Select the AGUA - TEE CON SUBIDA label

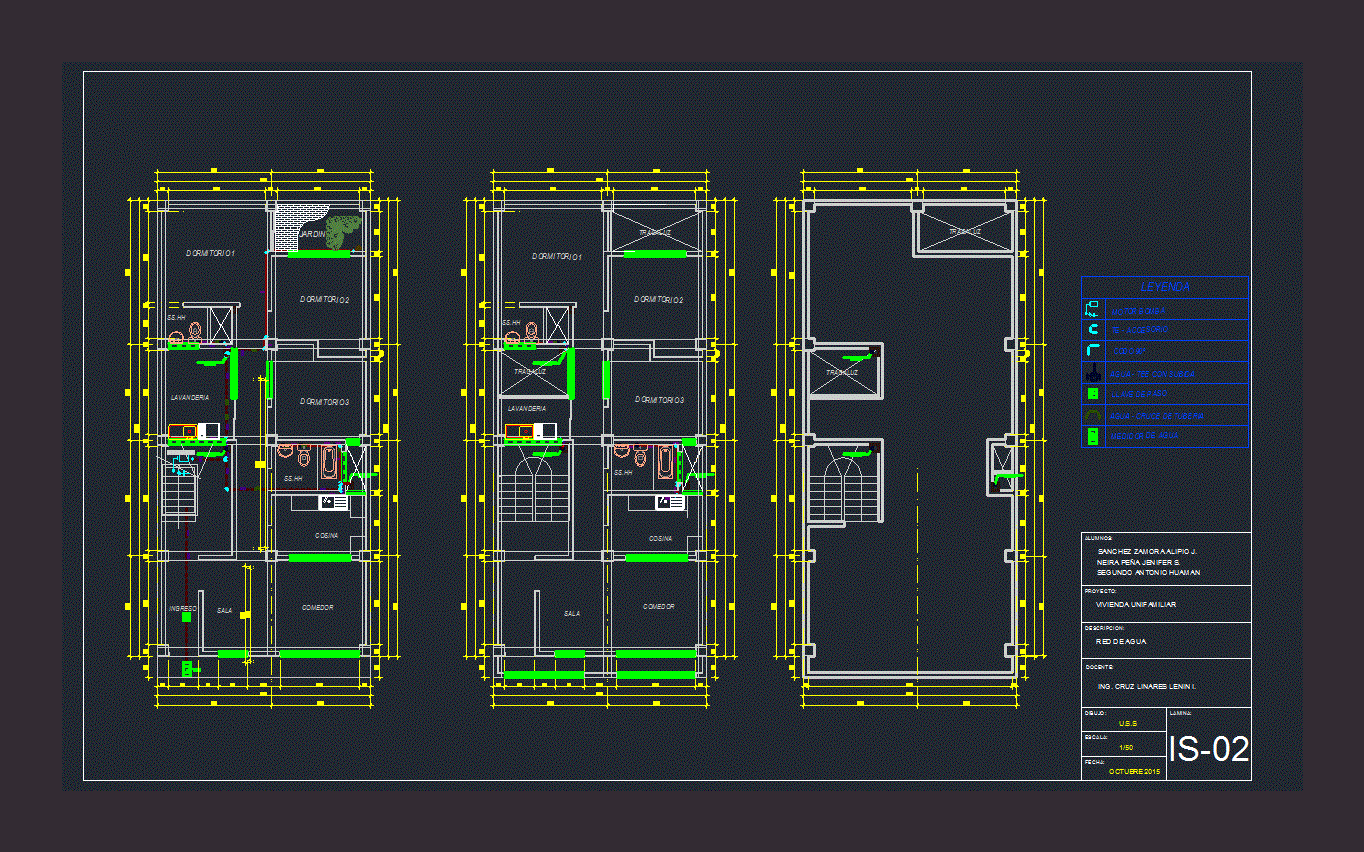tap(1152, 374)
